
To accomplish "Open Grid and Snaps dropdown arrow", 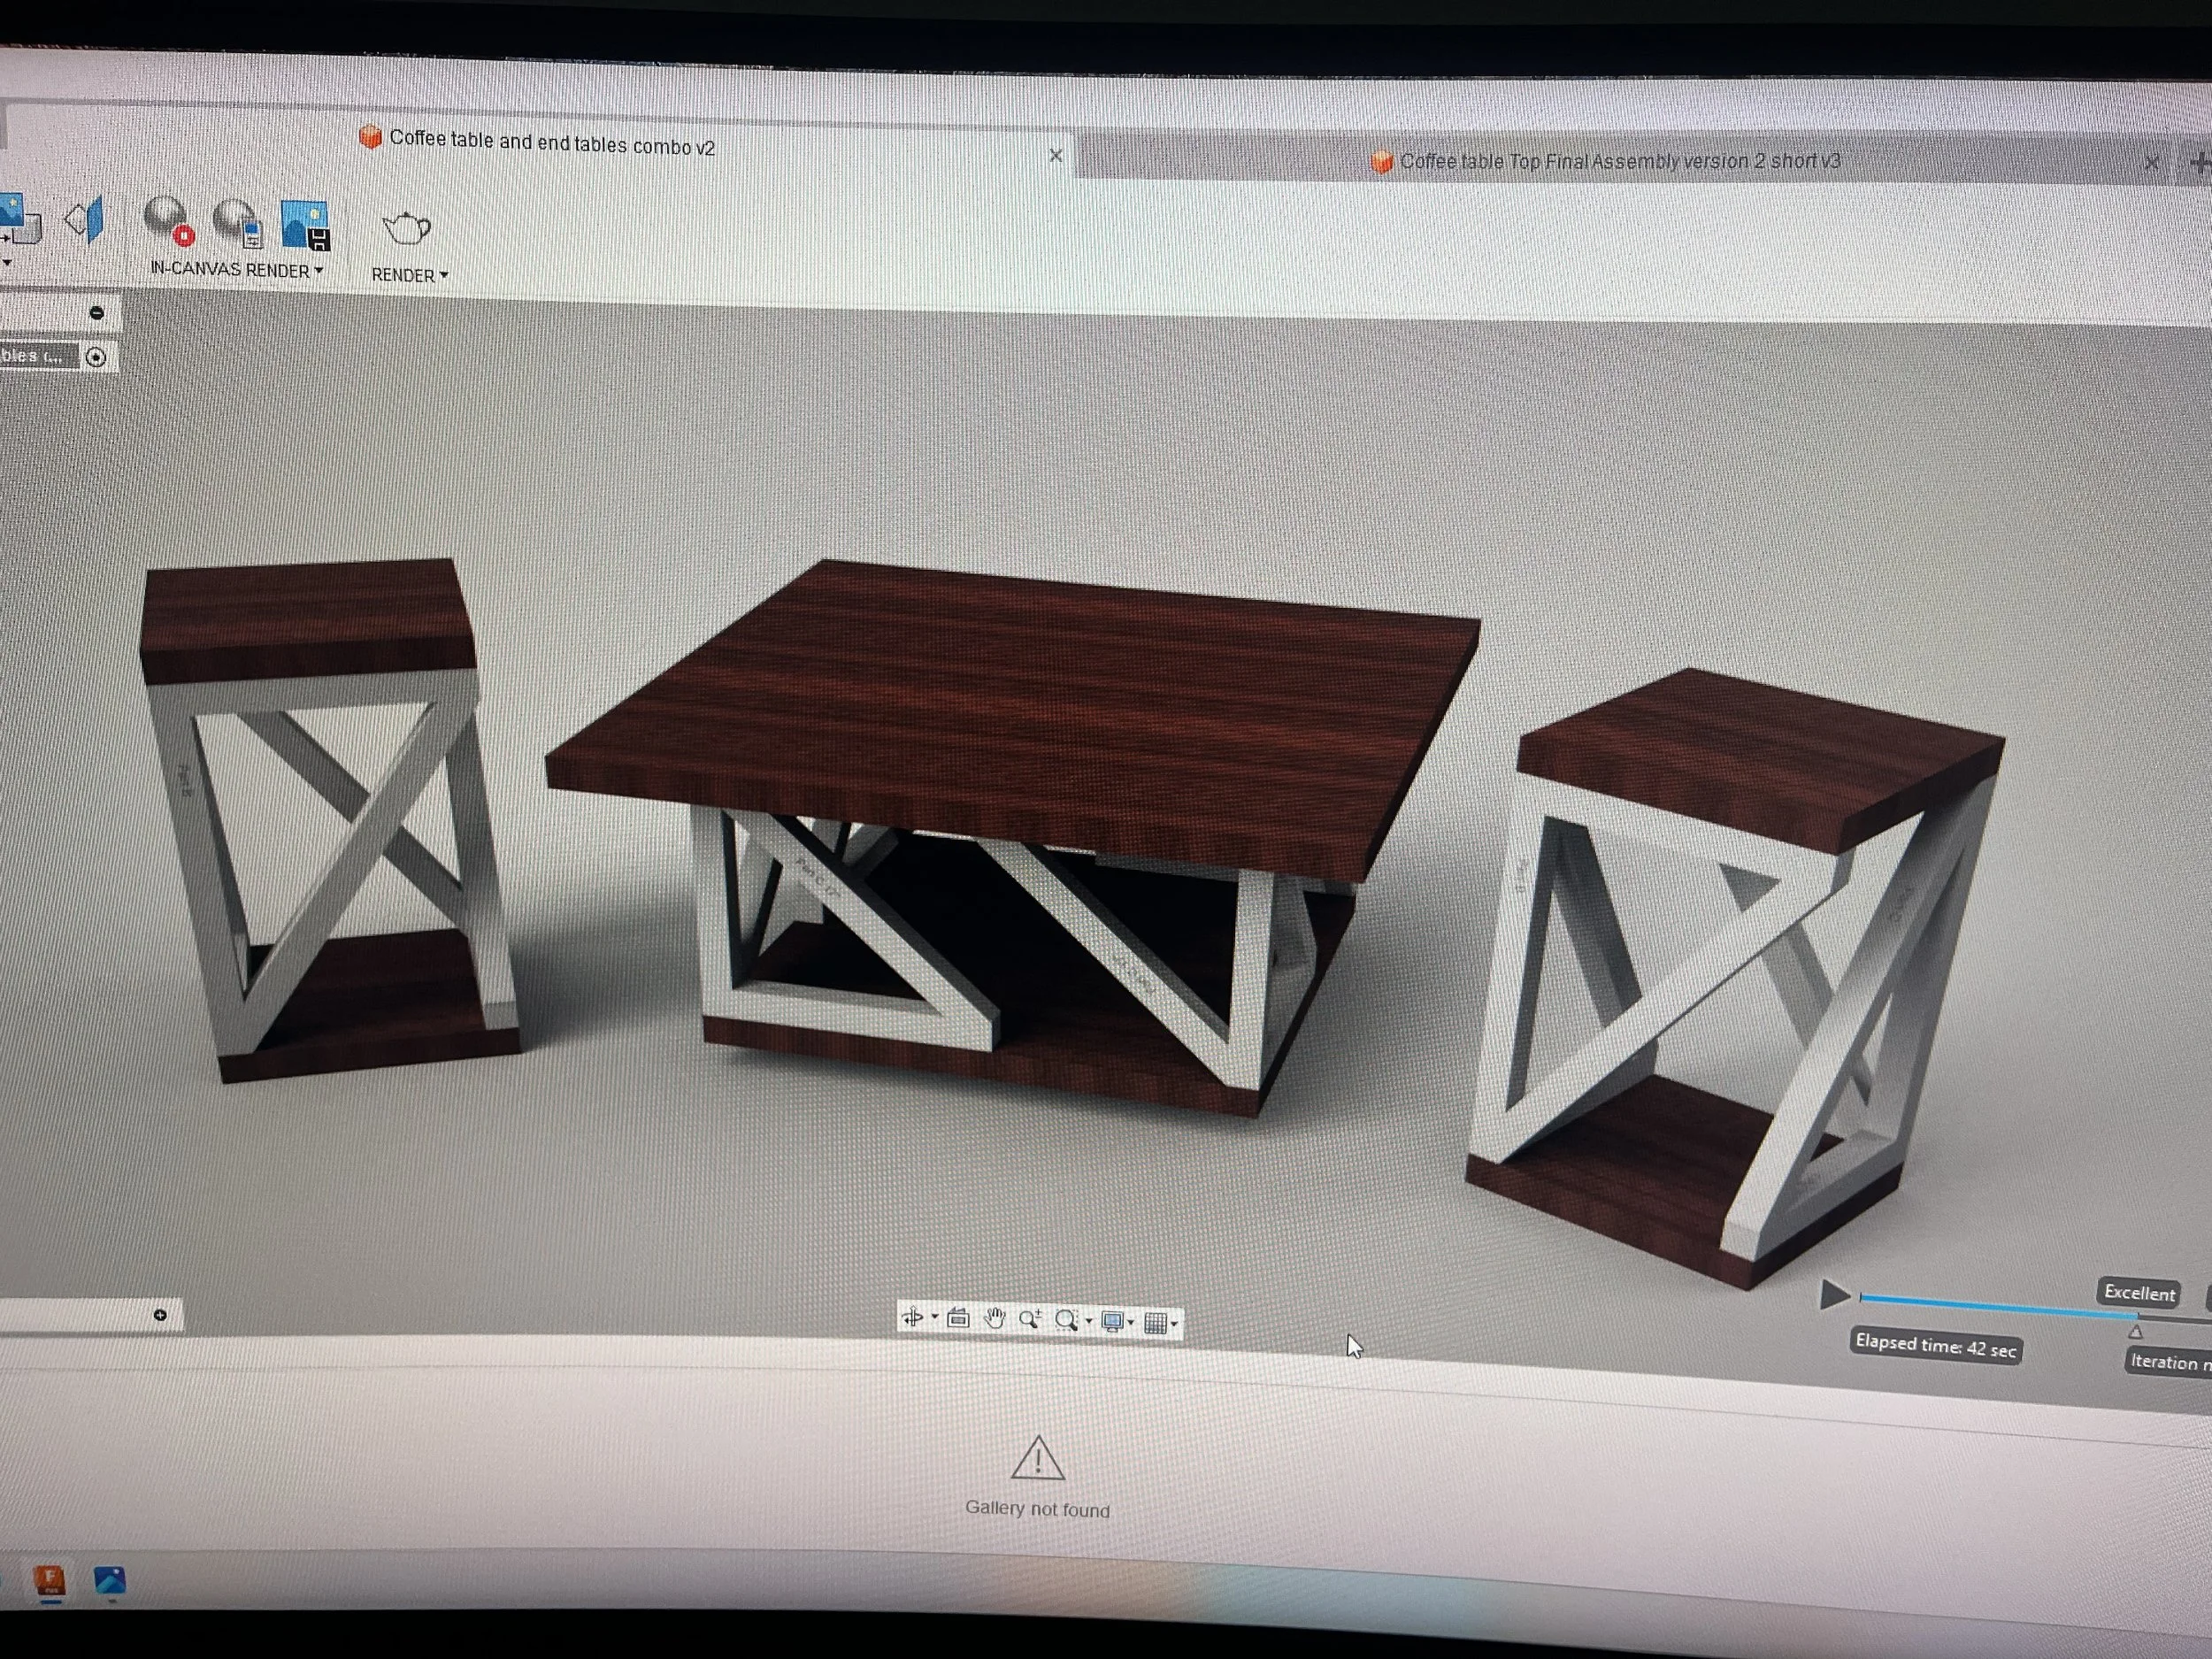I will tap(1174, 1324).
